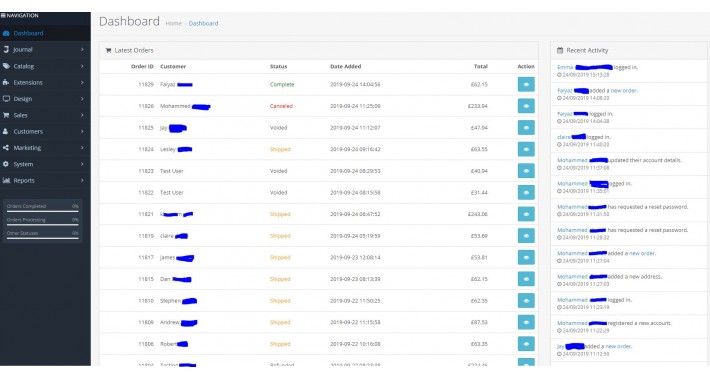This screenshot has width=710, height=380.
Task: View order 11815 with the eye button
Action: point(526,279)
